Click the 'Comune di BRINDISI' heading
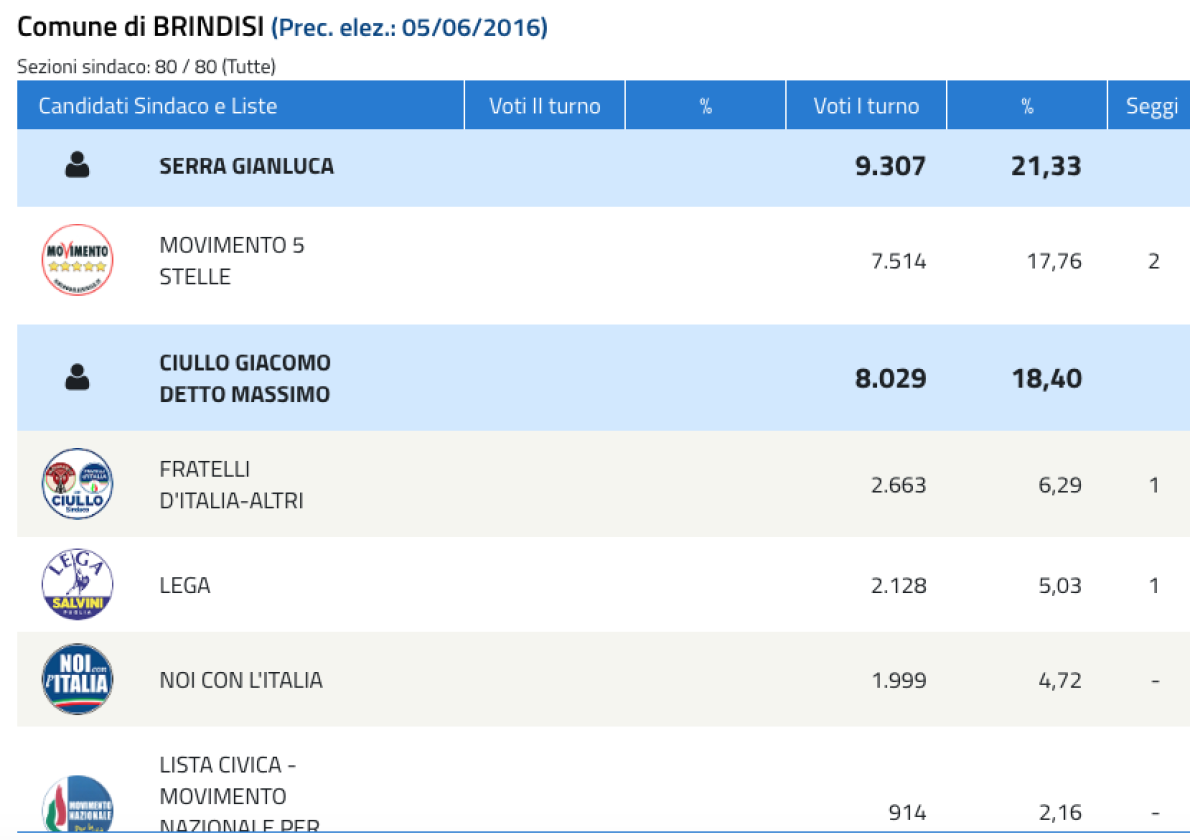Image resolution: width=1190 pixels, height=840 pixels. [x=140, y=27]
